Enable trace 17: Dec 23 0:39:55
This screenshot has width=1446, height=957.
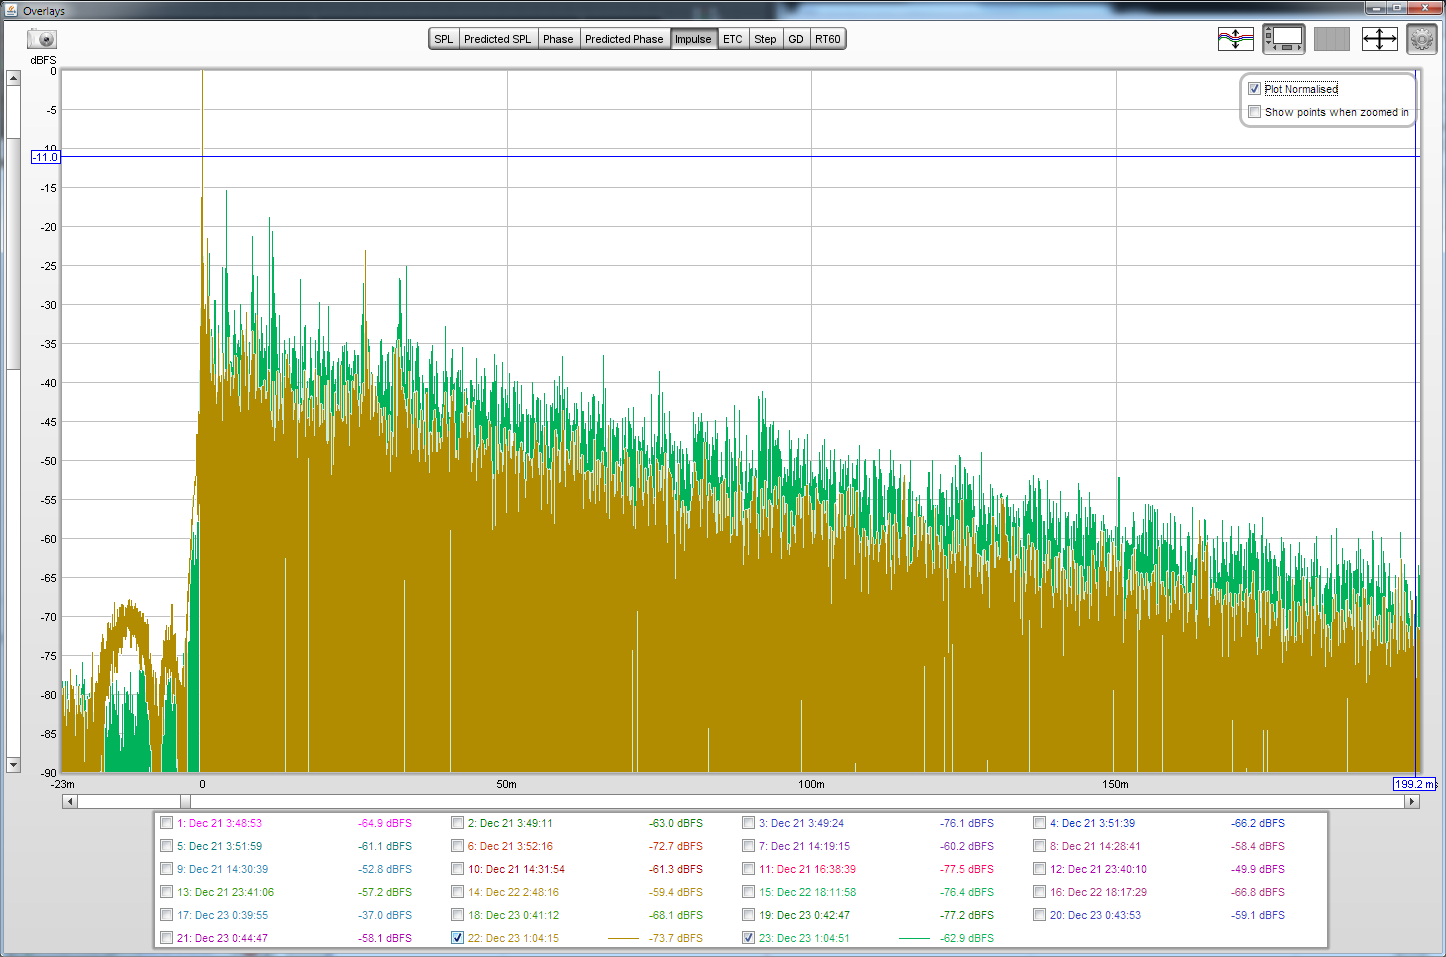coord(167,915)
